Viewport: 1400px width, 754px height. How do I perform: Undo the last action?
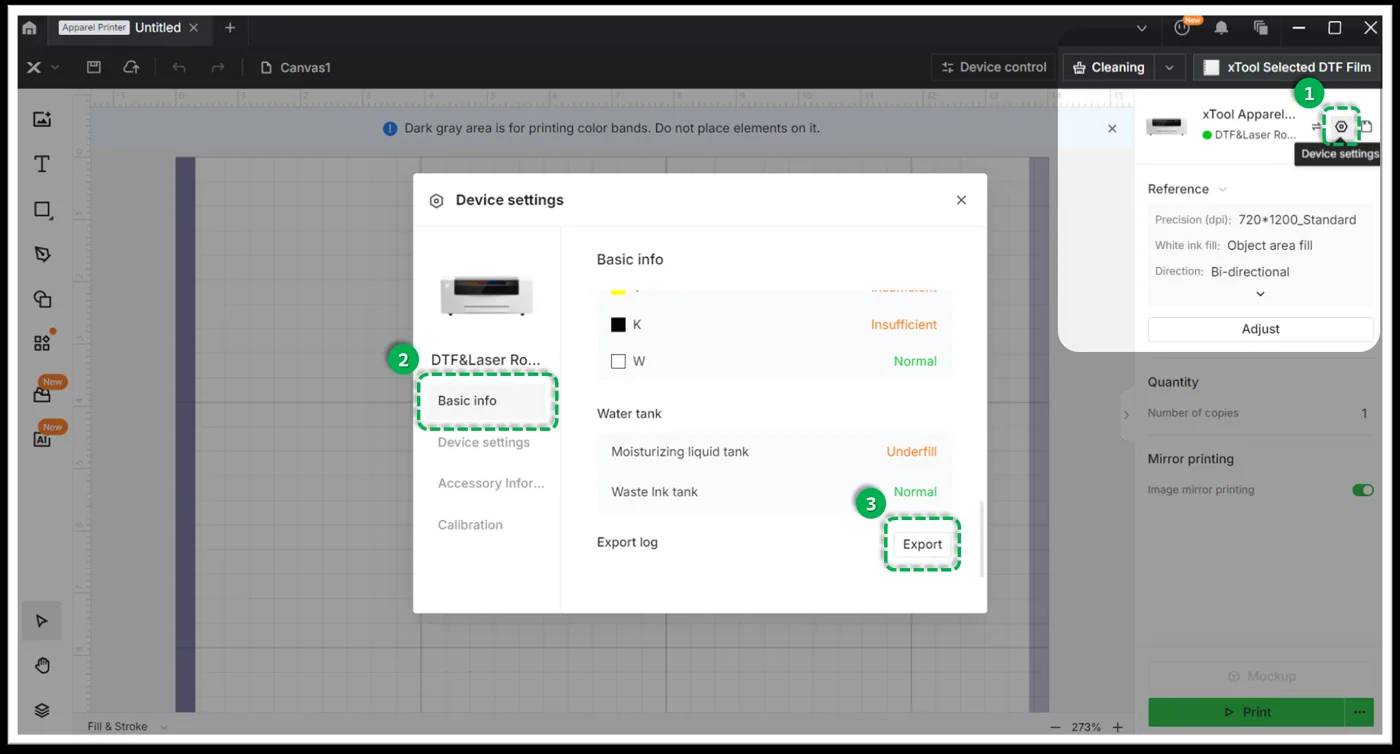point(179,67)
